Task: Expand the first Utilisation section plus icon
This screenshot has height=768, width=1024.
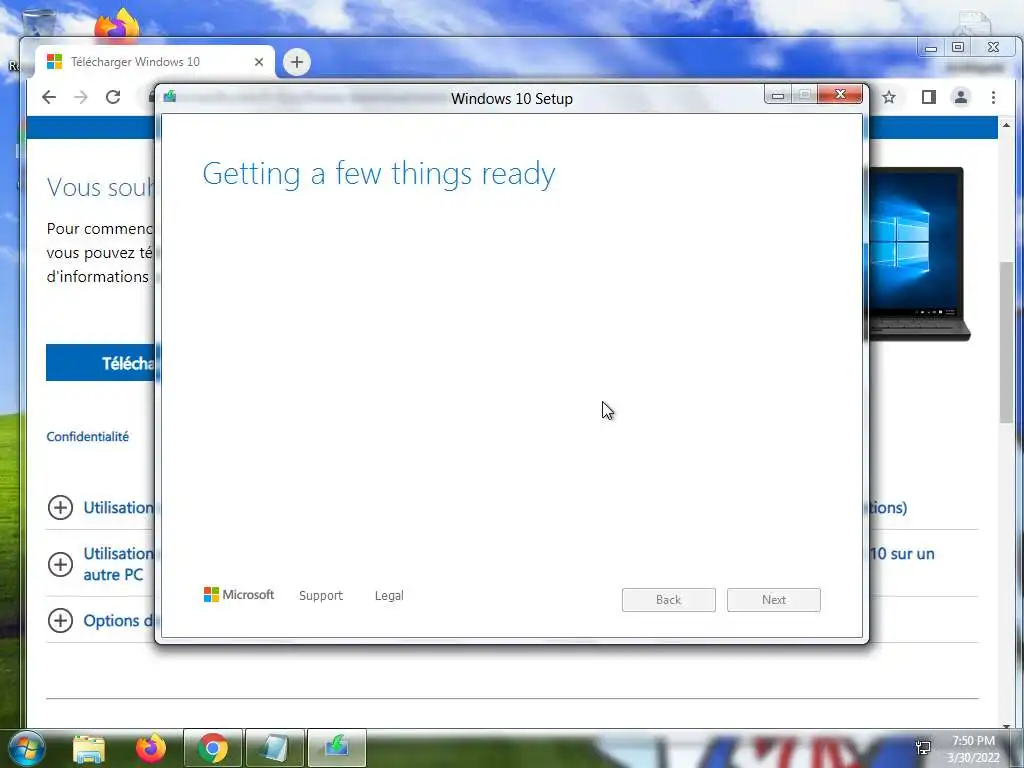Action: click(x=60, y=507)
